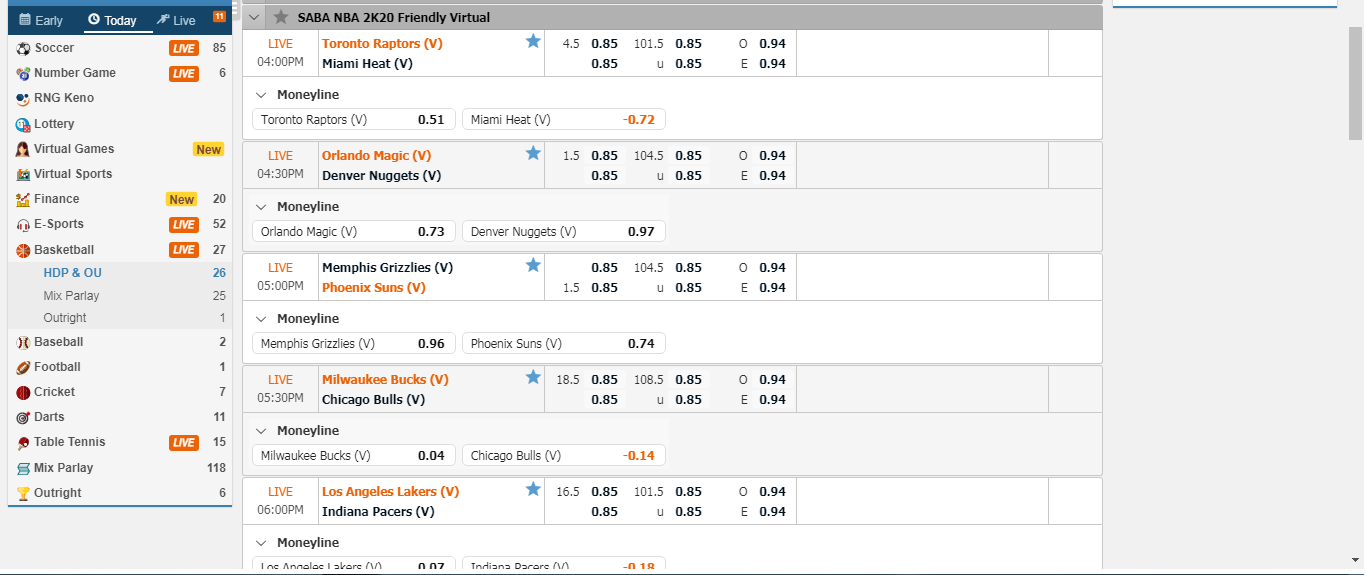1366x575 pixels.
Task: Click Lakers over 101.5 odds 0.85
Action: 688,492
